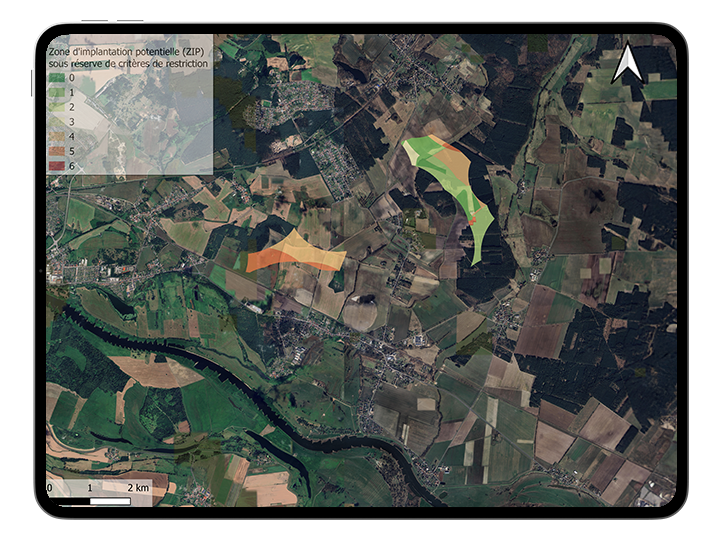
Task: Click the '2 km' scale label
Action: click(x=137, y=487)
